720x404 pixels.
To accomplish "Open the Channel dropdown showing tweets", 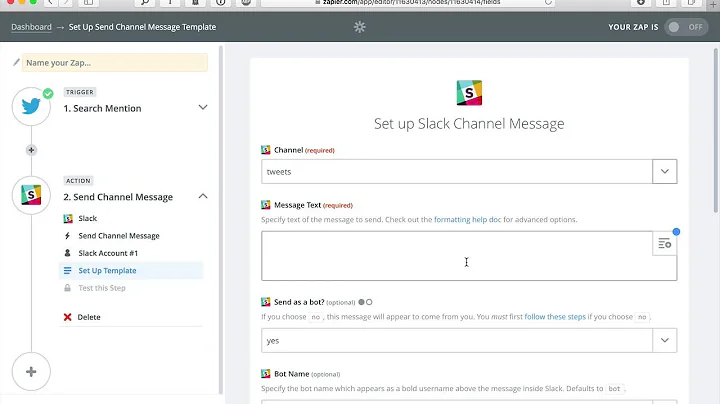I will point(664,171).
